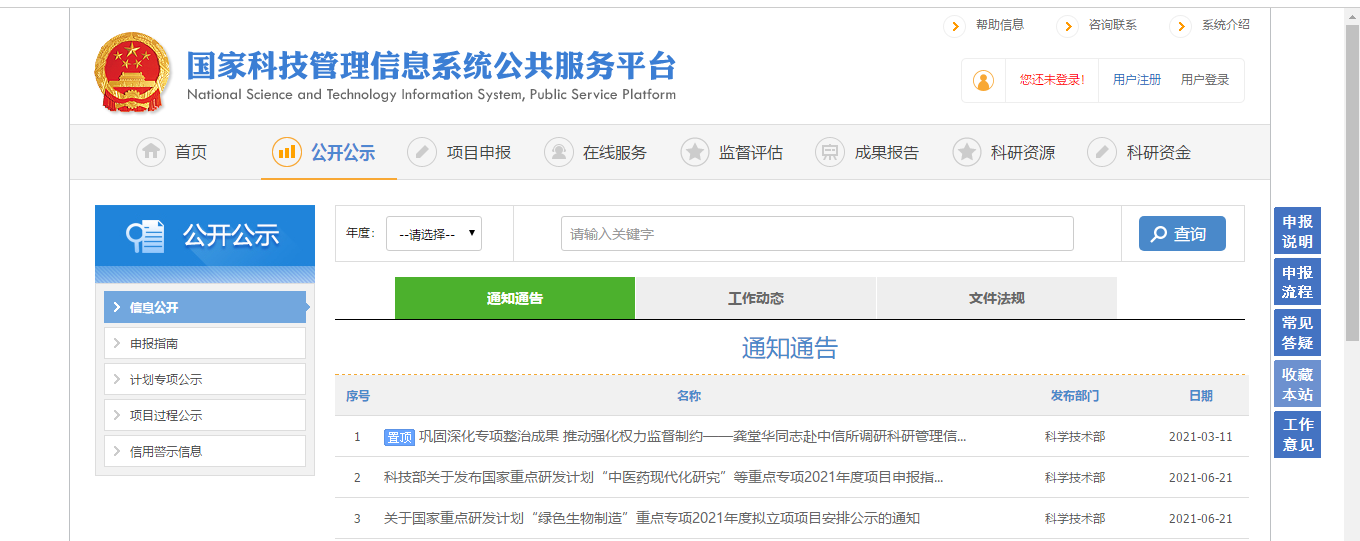Click the 公开公示 sidebar header icon

pyautogui.click(x=145, y=235)
